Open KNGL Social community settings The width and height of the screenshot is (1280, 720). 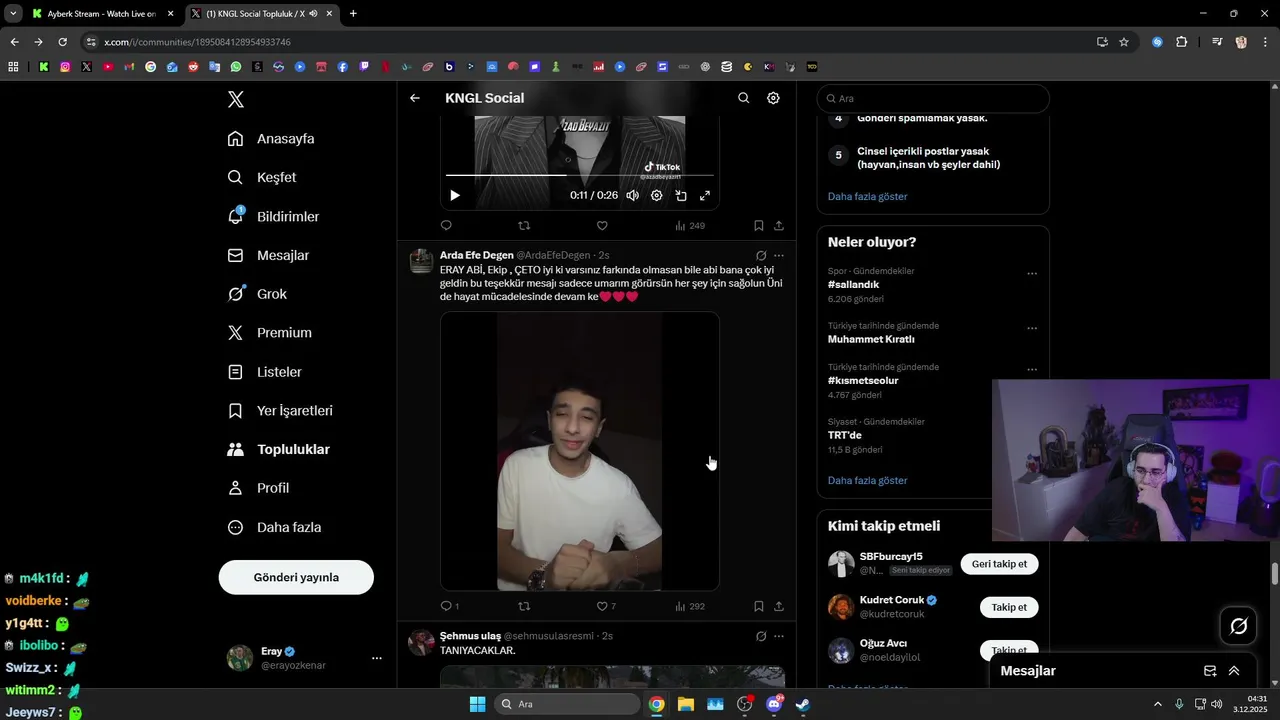click(x=773, y=98)
